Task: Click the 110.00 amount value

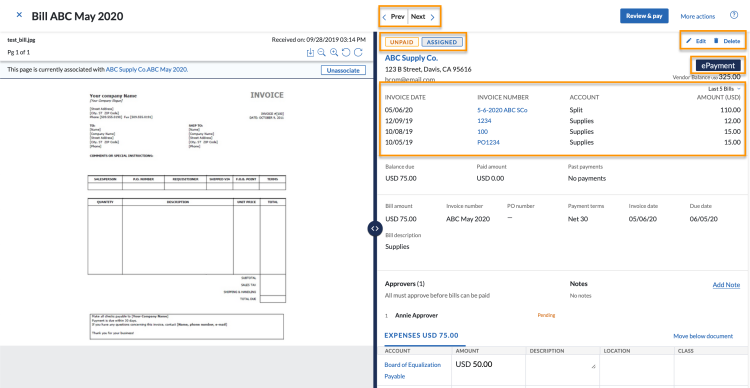Action: click(729, 110)
